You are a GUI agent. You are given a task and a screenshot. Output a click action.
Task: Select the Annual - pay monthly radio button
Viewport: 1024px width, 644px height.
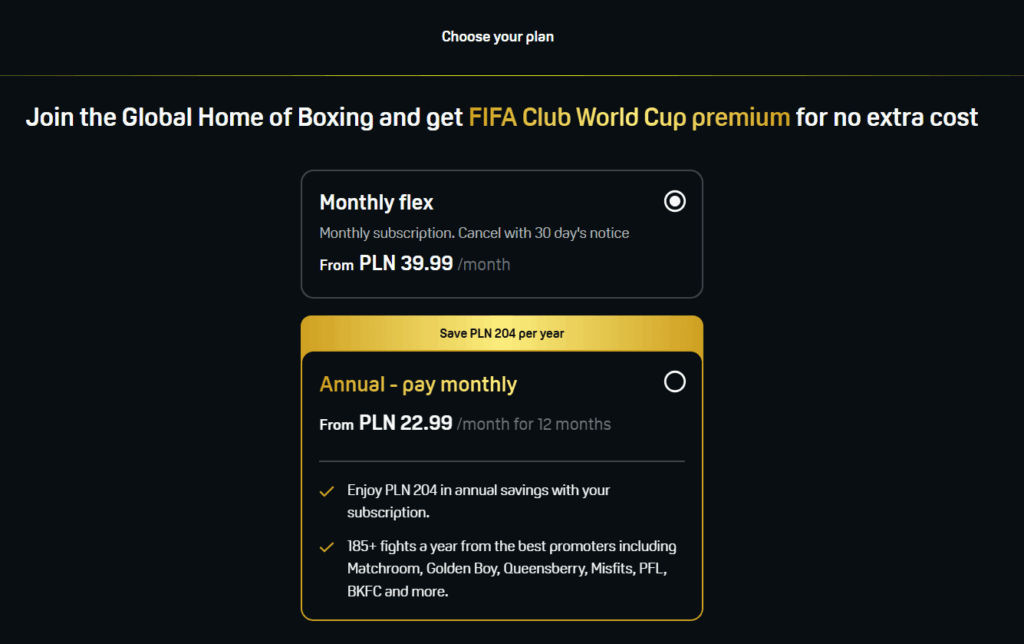[x=675, y=382]
